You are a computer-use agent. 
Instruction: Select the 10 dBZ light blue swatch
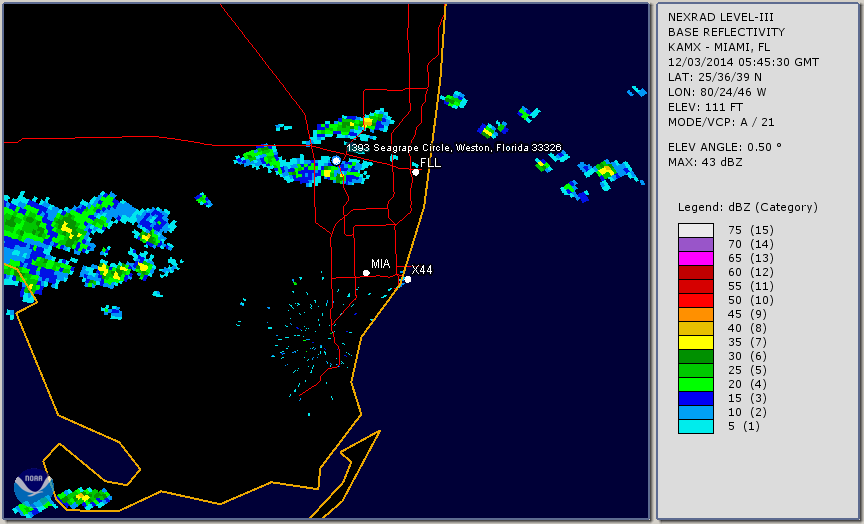[696, 413]
